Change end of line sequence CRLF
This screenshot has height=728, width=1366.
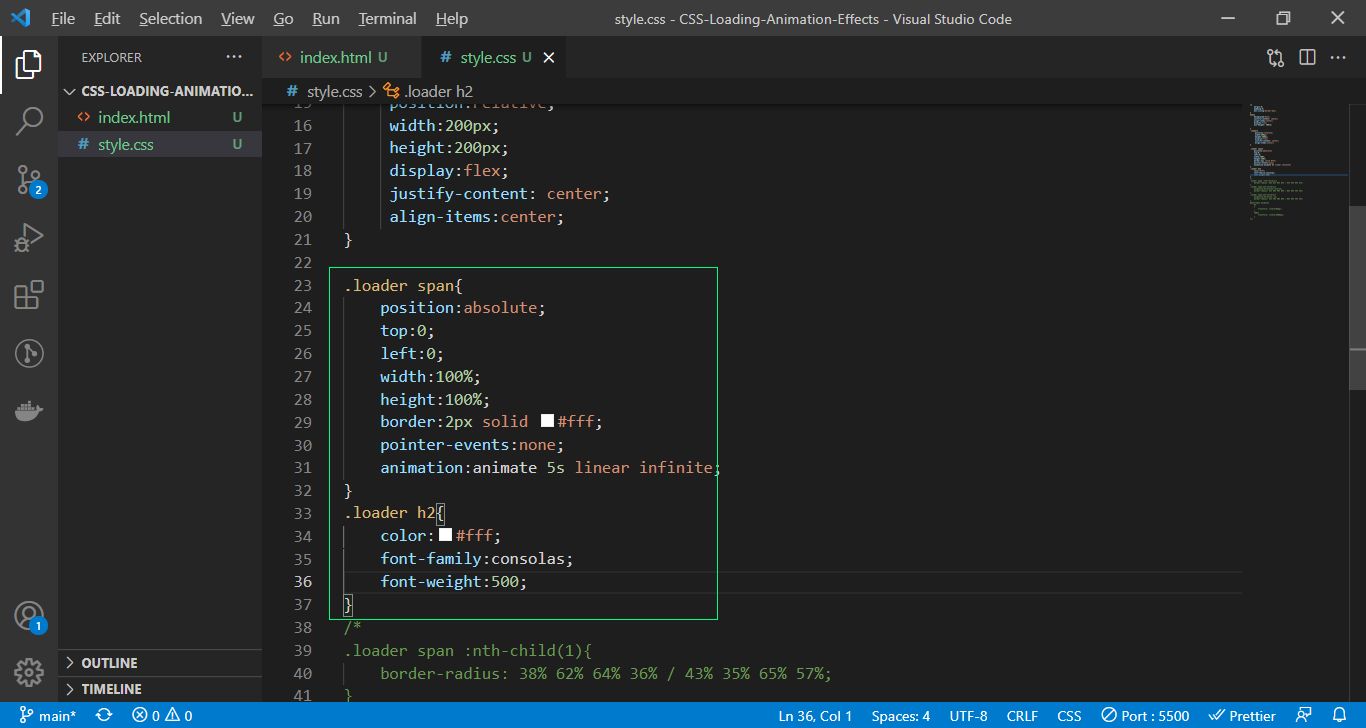(1022, 716)
